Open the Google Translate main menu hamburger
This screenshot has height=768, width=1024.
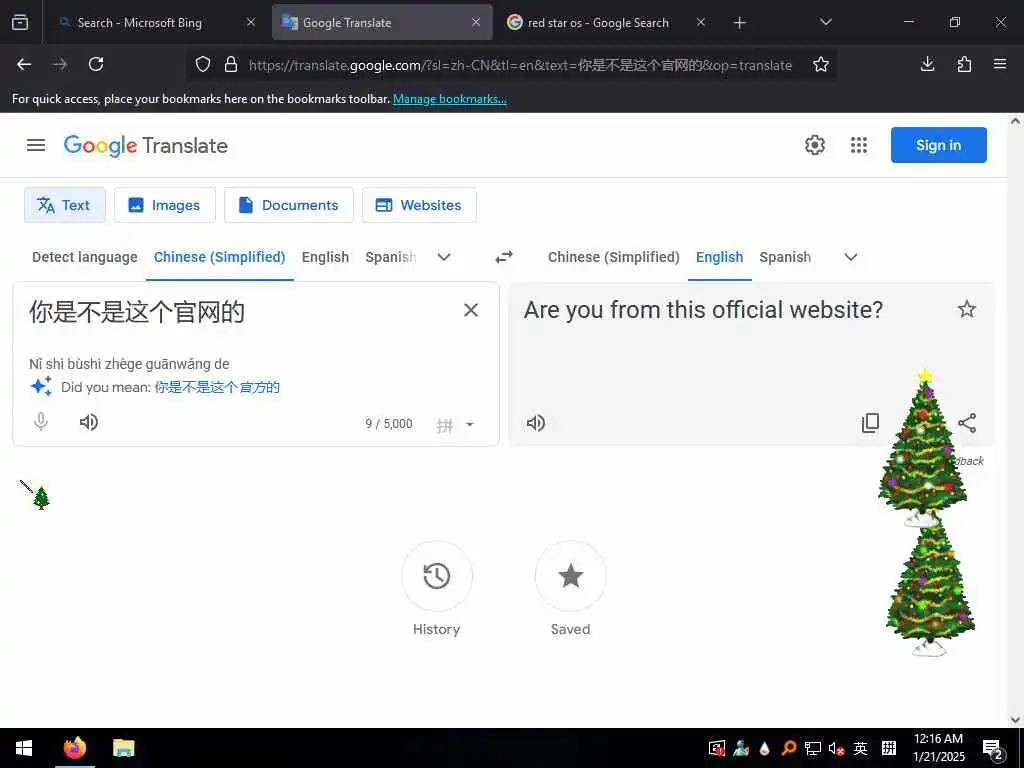point(36,145)
